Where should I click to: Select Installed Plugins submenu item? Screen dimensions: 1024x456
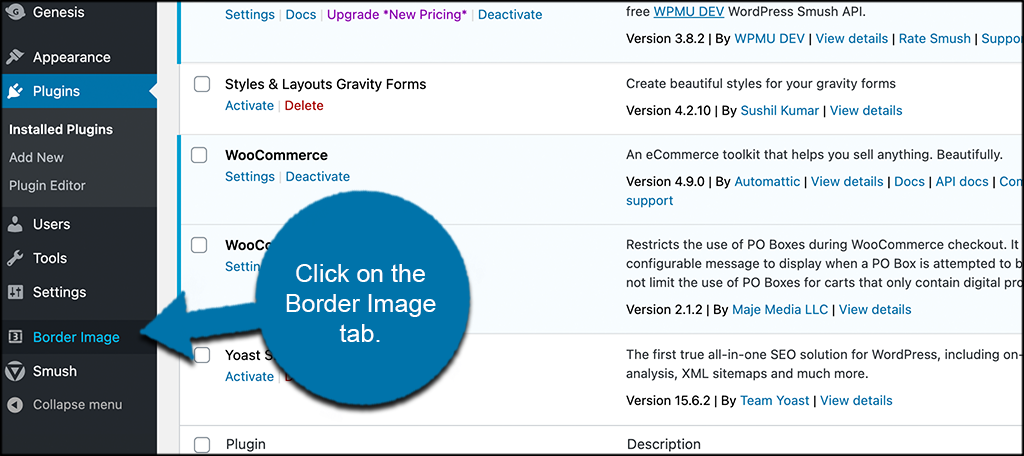coord(61,129)
